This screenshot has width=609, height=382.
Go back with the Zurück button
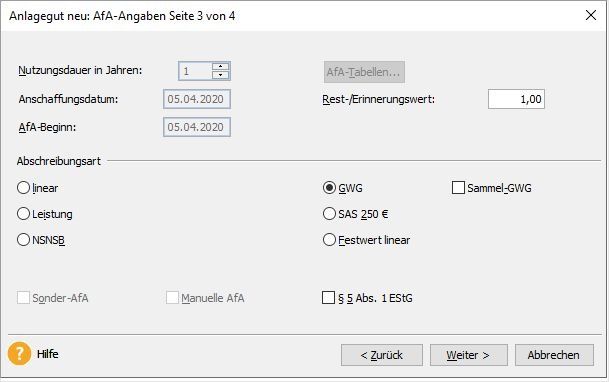click(382, 355)
